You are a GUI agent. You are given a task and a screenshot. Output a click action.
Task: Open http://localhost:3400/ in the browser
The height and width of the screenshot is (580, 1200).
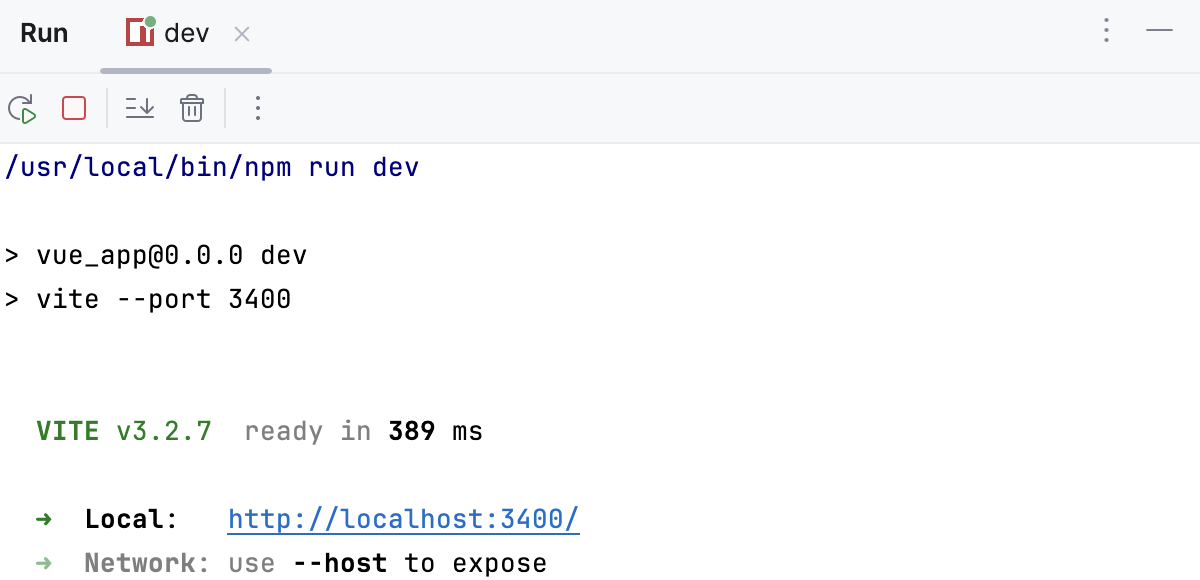point(403,519)
